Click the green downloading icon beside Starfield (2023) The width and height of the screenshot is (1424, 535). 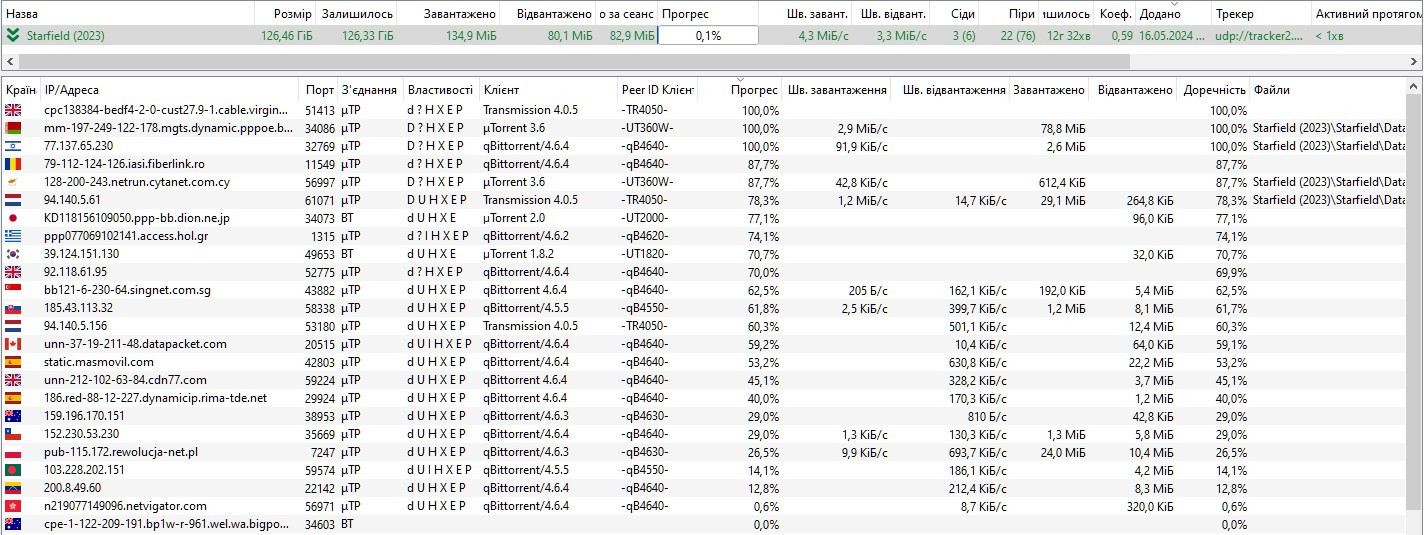pos(12,35)
